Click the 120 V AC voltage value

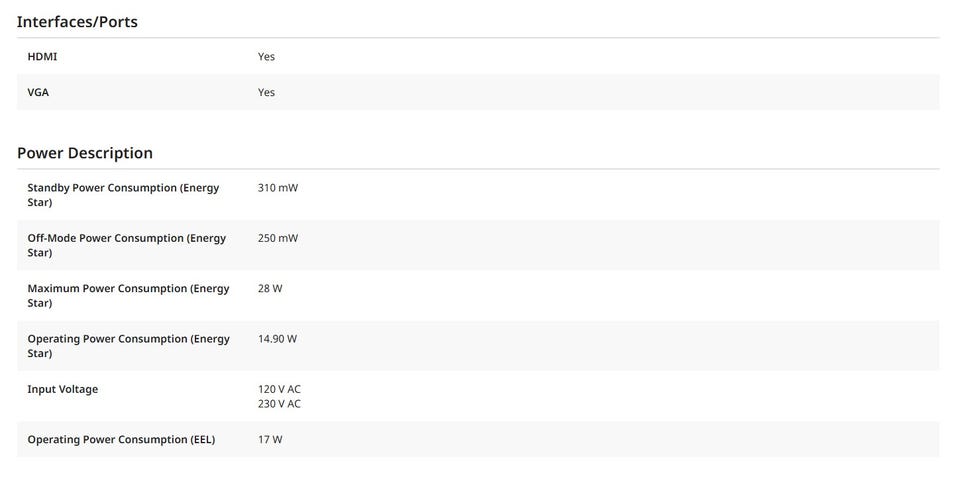coord(279,389)
